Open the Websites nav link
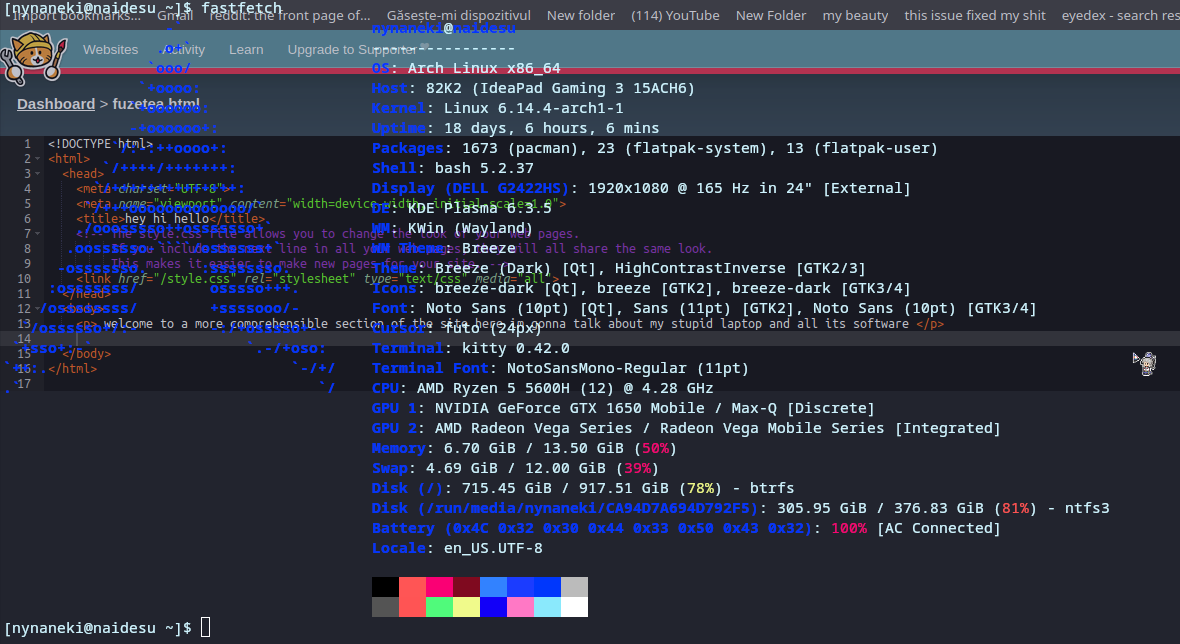Image resolution: width=1180 pixels, height=644 pixels. point(111,50)
